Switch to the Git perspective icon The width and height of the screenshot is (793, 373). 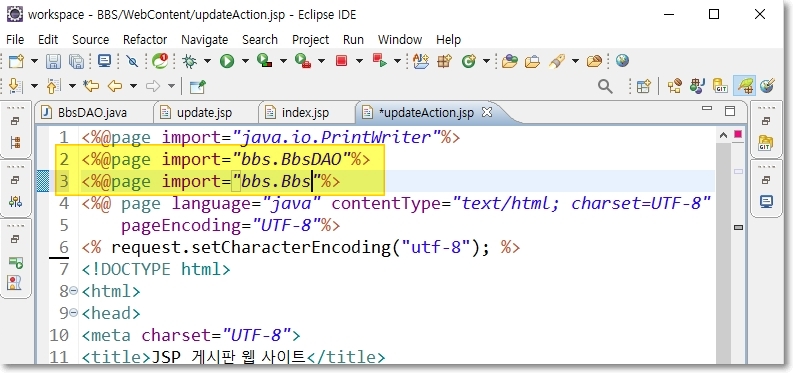pos(720,86)
